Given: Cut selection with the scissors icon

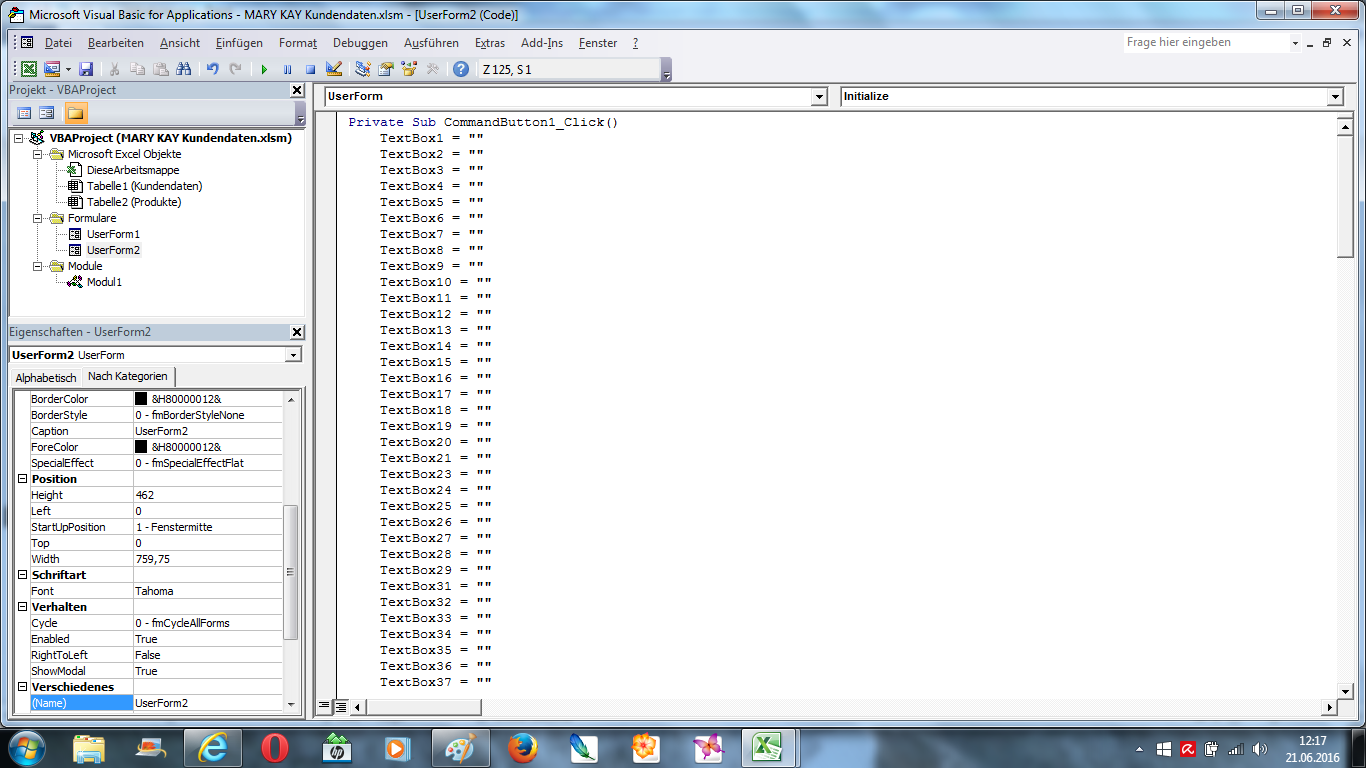Looking at the screenshot, I should (x=115, y=69).
